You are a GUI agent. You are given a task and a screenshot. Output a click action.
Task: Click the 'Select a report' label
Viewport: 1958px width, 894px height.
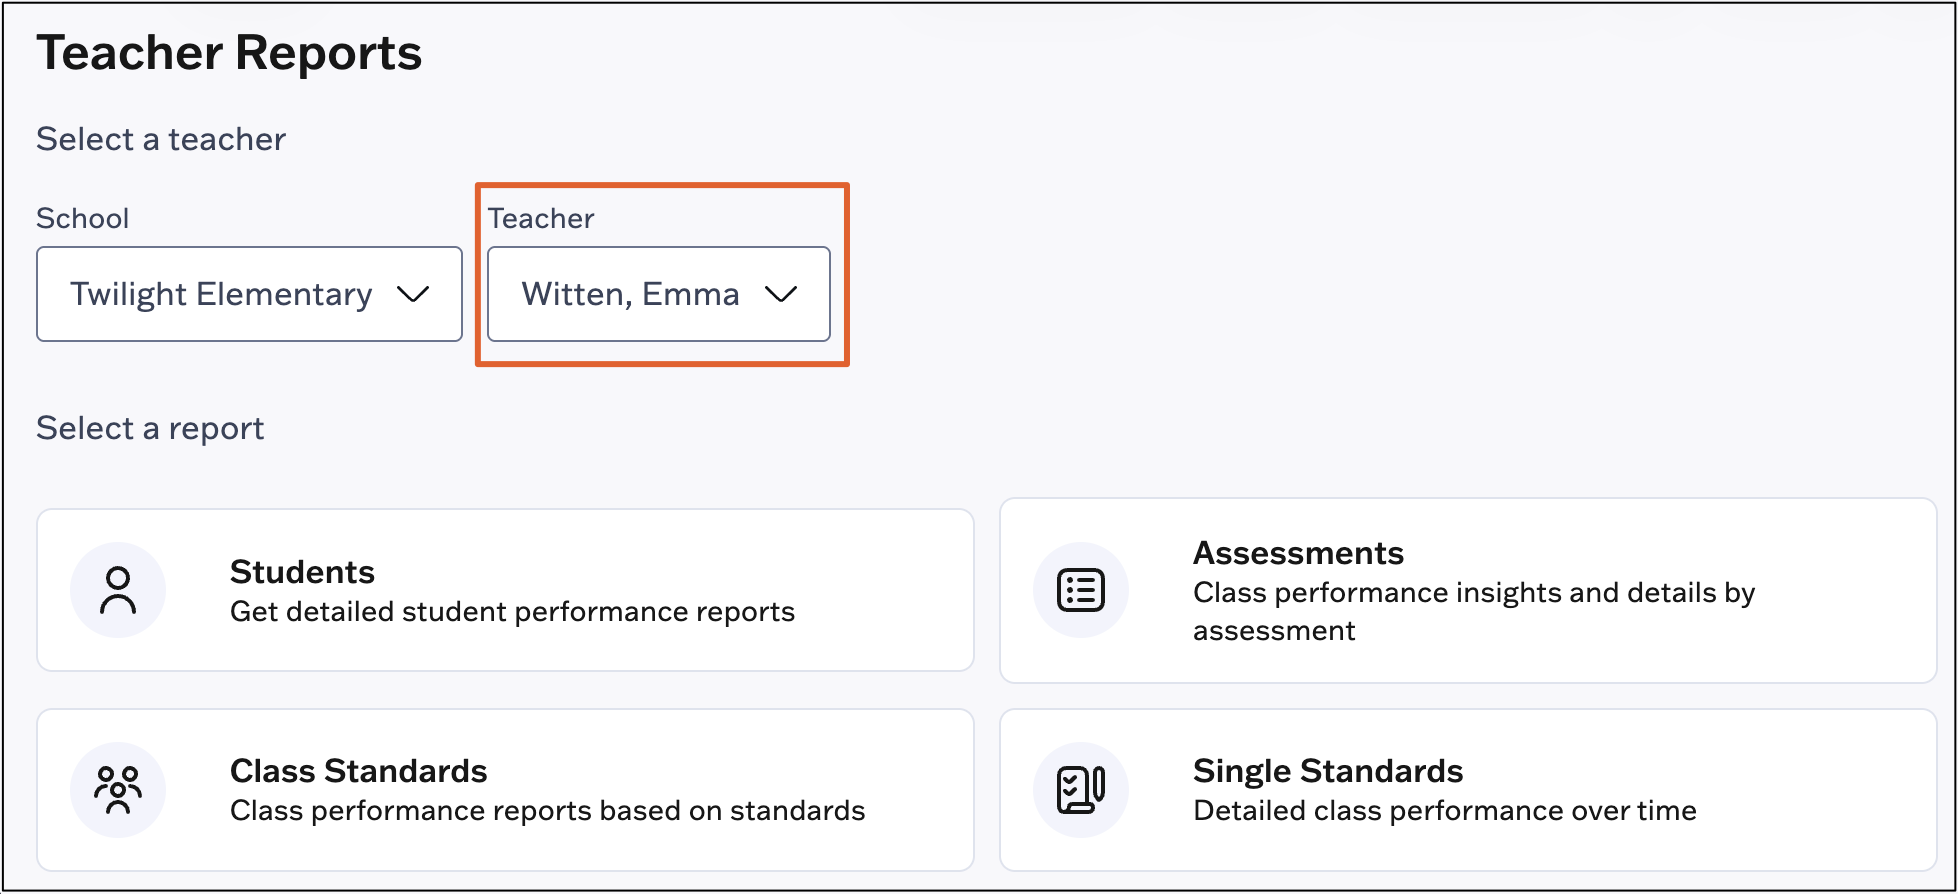(150, 428)
